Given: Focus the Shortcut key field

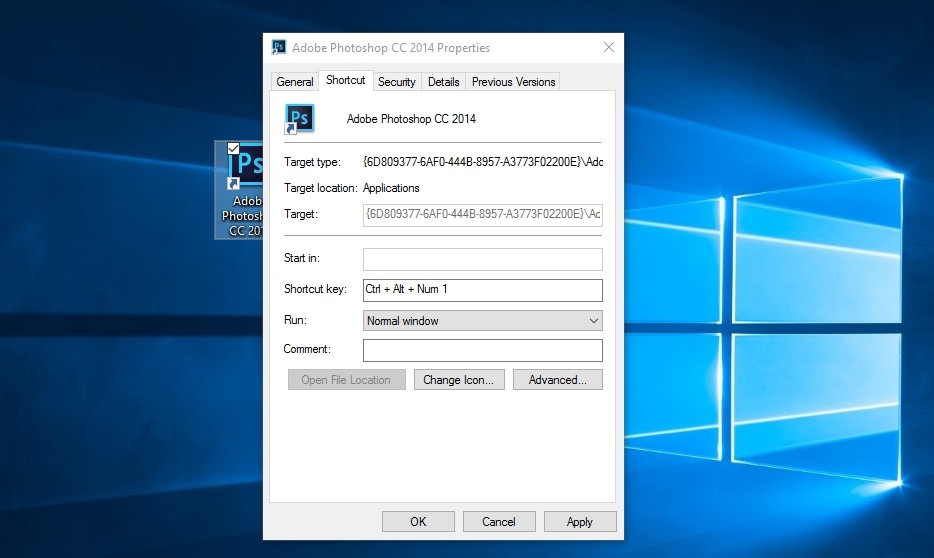Looking at the screenshot, I should 482,290.
